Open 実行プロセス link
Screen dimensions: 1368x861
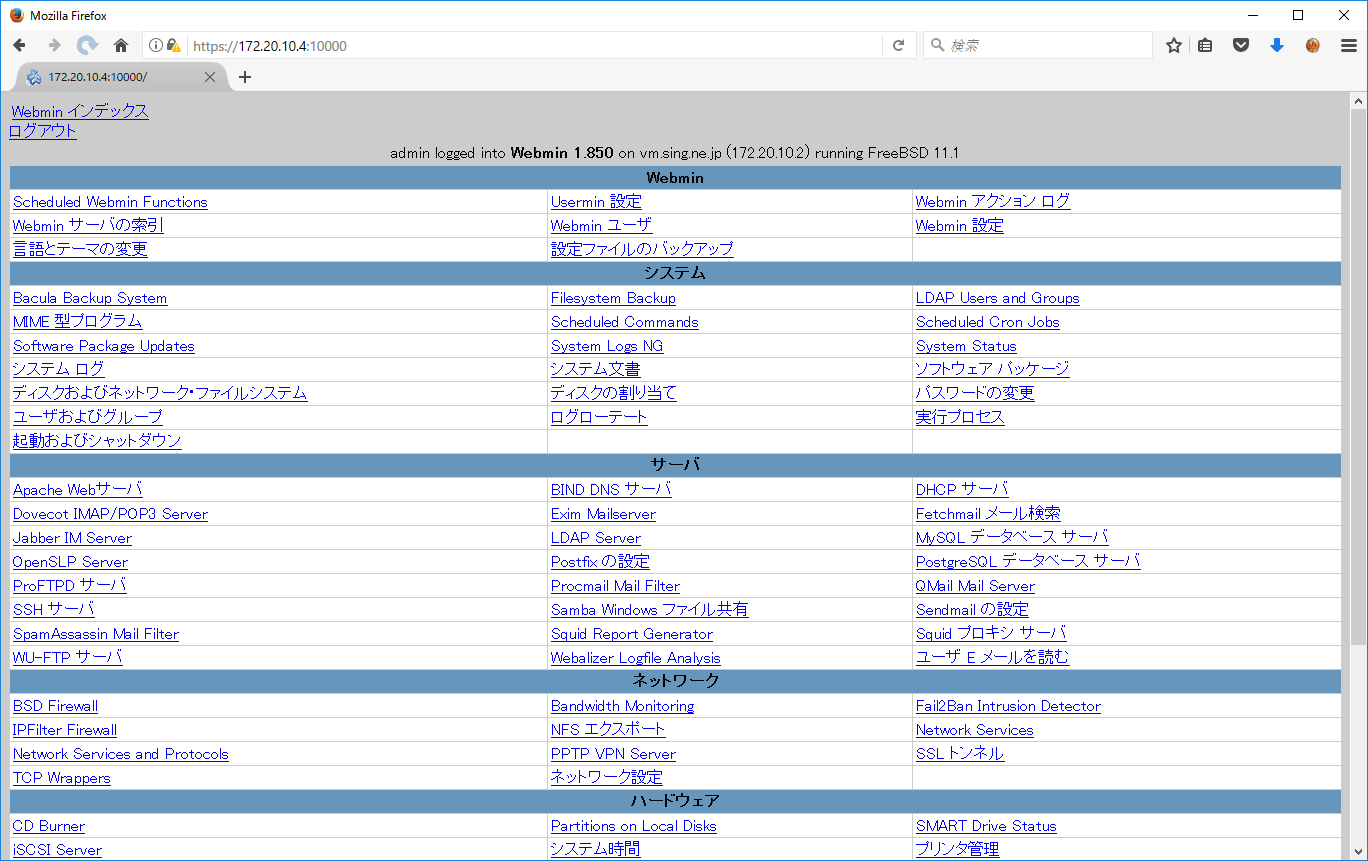point(960,417)
